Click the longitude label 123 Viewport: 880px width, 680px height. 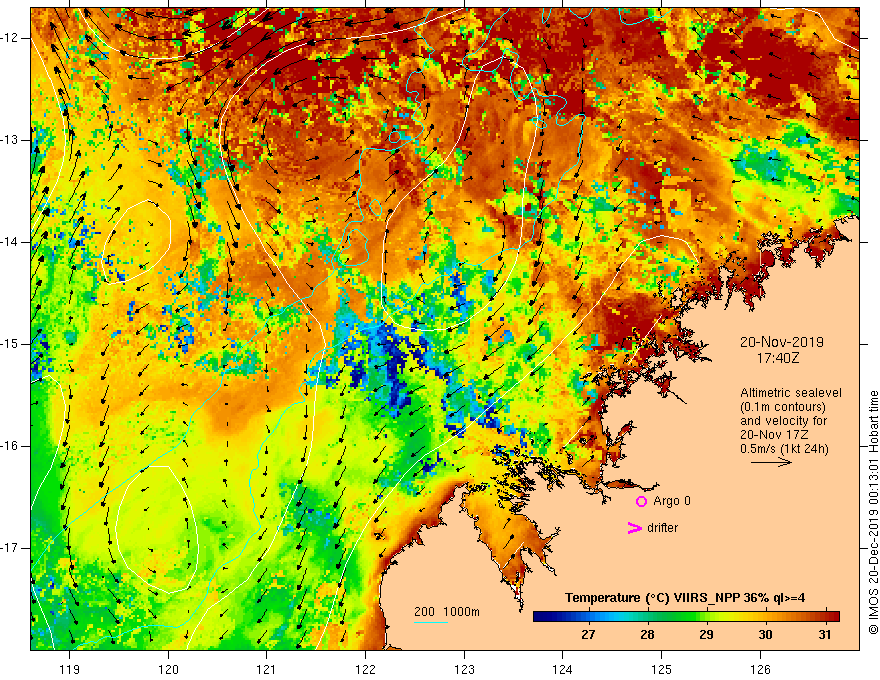point(464,669)
